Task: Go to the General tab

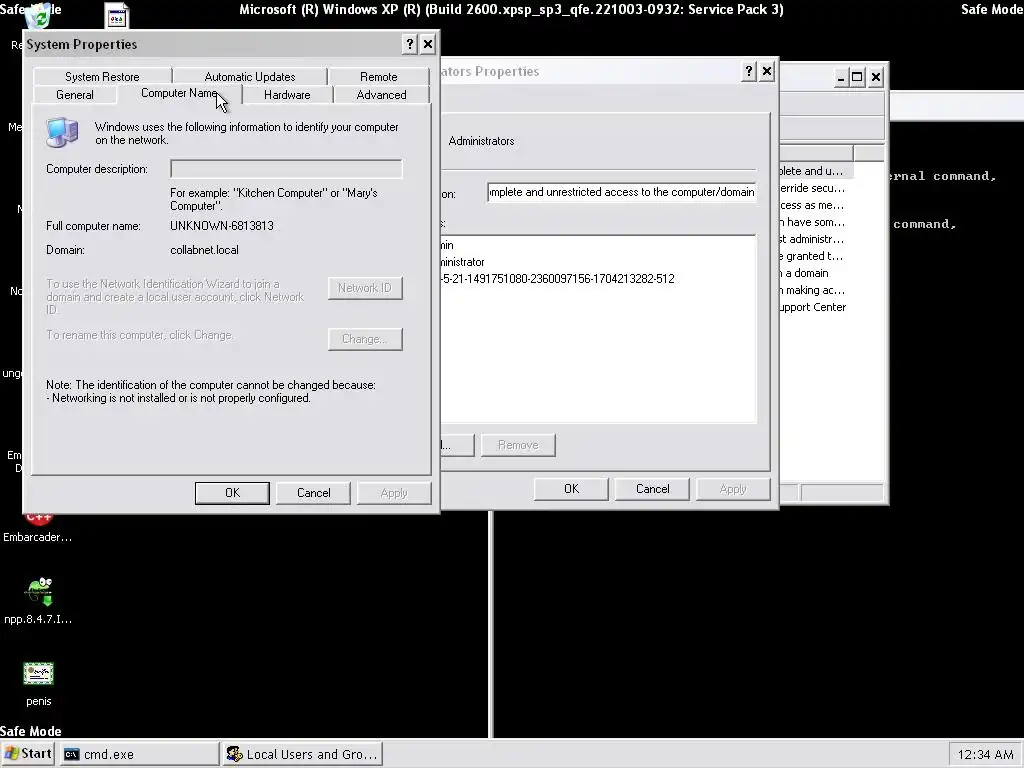Action: (74, 95)
